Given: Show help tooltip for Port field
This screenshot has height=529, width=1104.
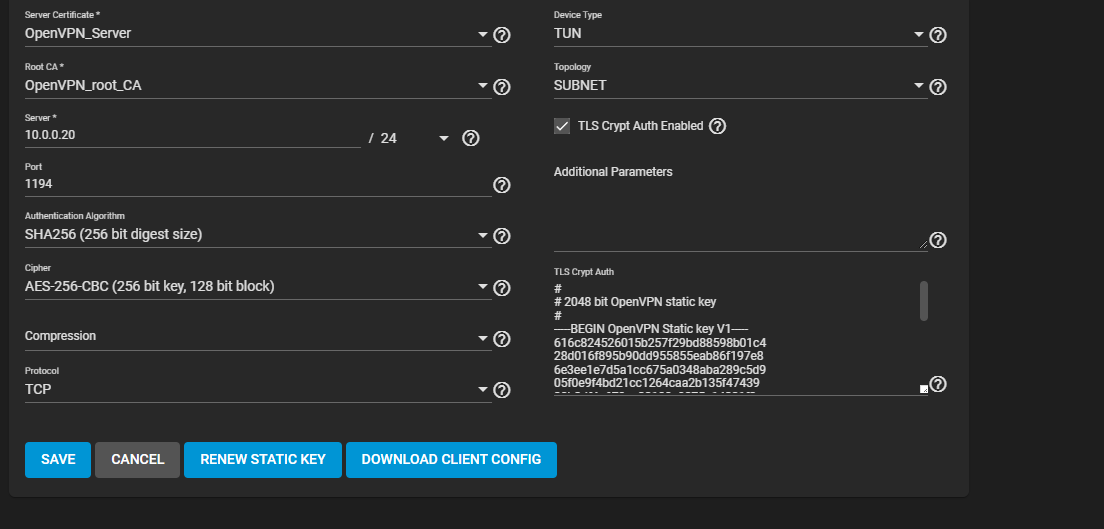Looking at the screenshot, I should (x=501, y=185).
